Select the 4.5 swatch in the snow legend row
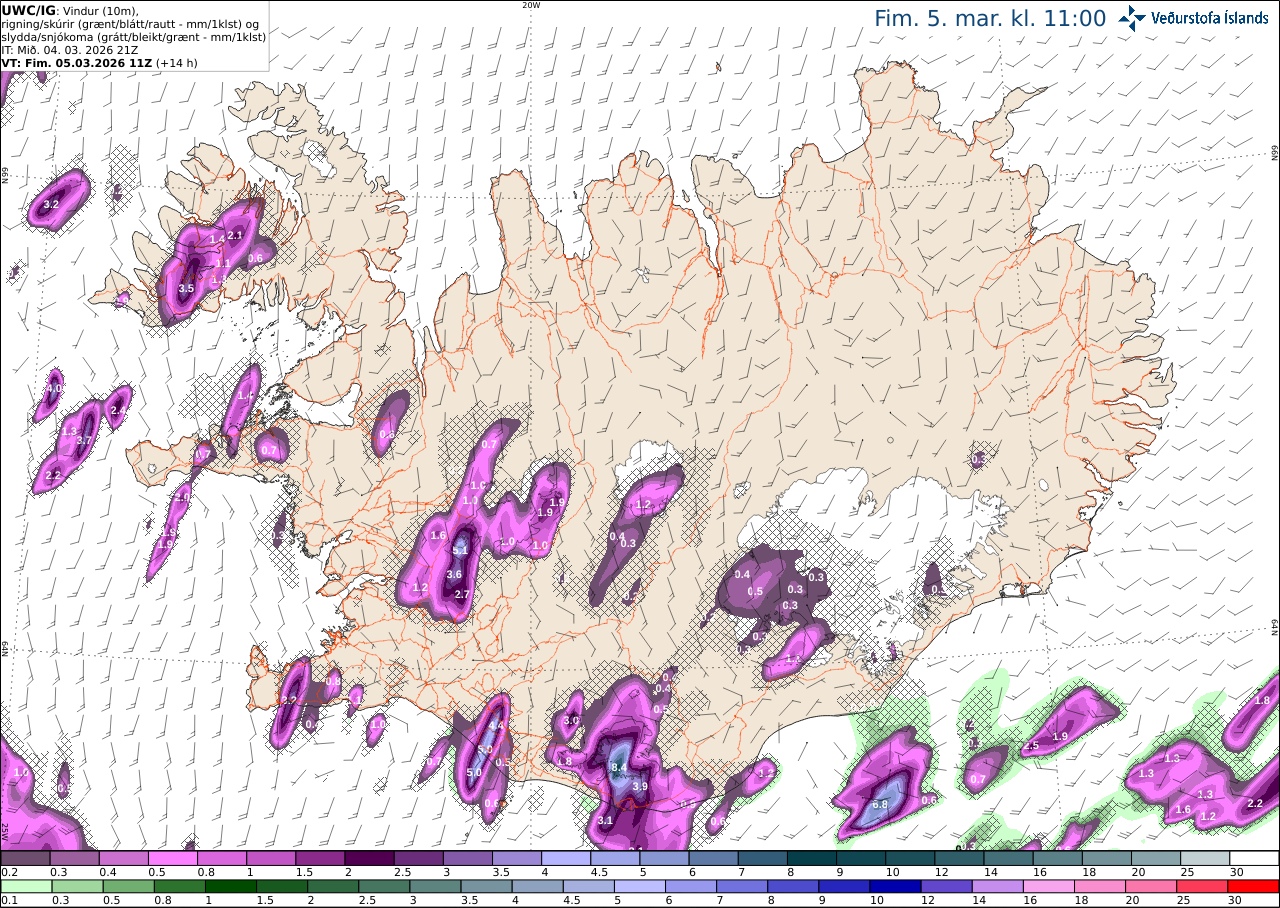This screenshot has width=1280, height=908. pyautogui.click(x=615, y=858)
